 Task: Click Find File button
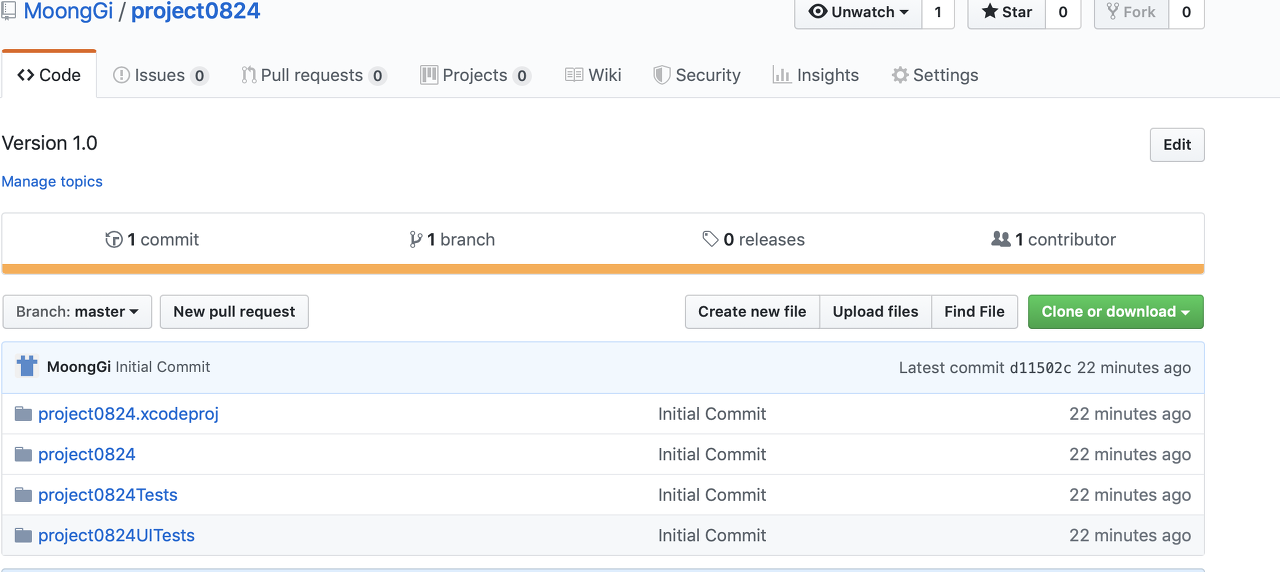point(974,312)
